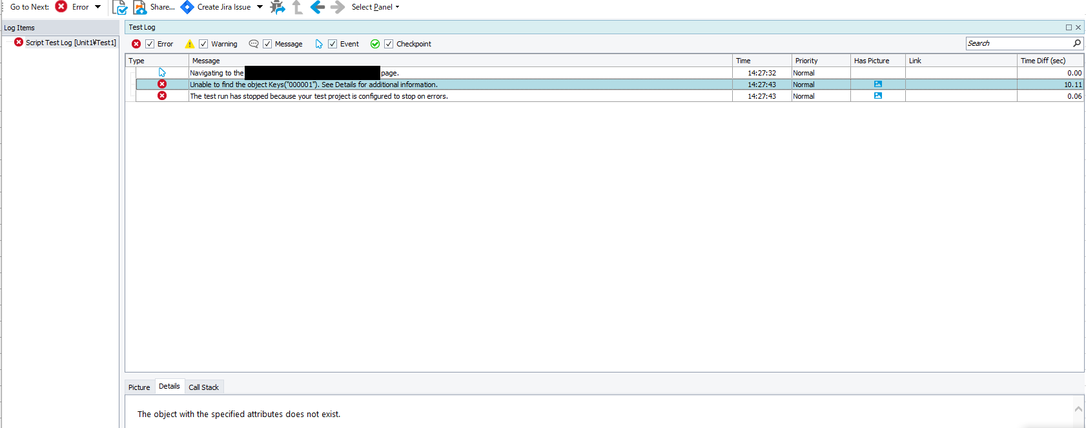Sort by the Time column header
This screenshot has width=1086, height=428.
coord(762,61)
